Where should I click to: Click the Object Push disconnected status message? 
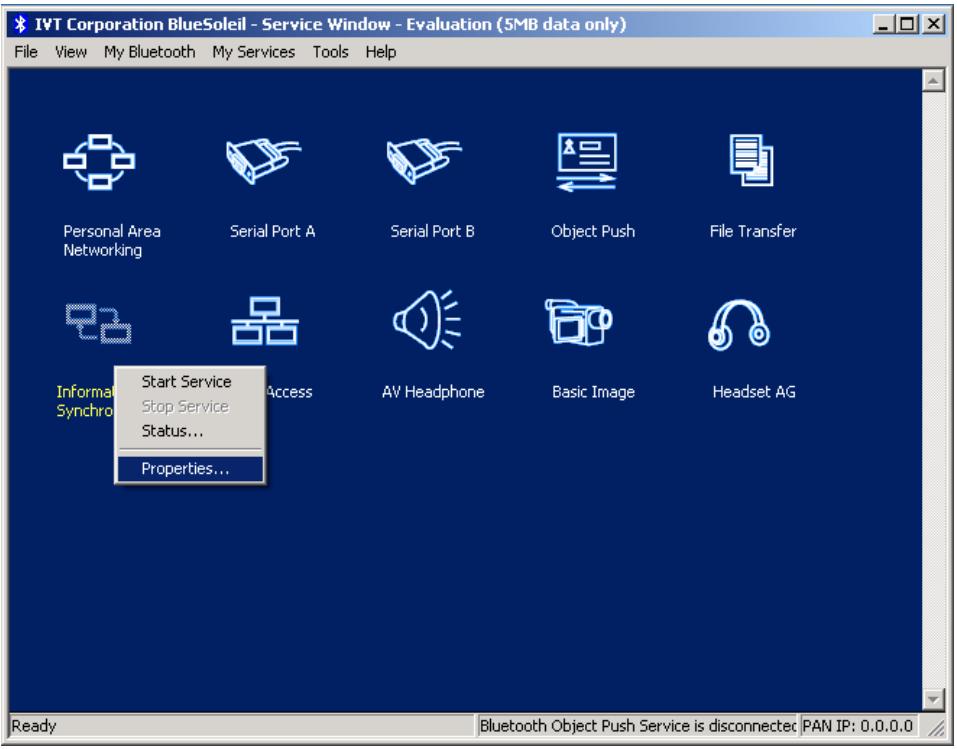[637, 726]
